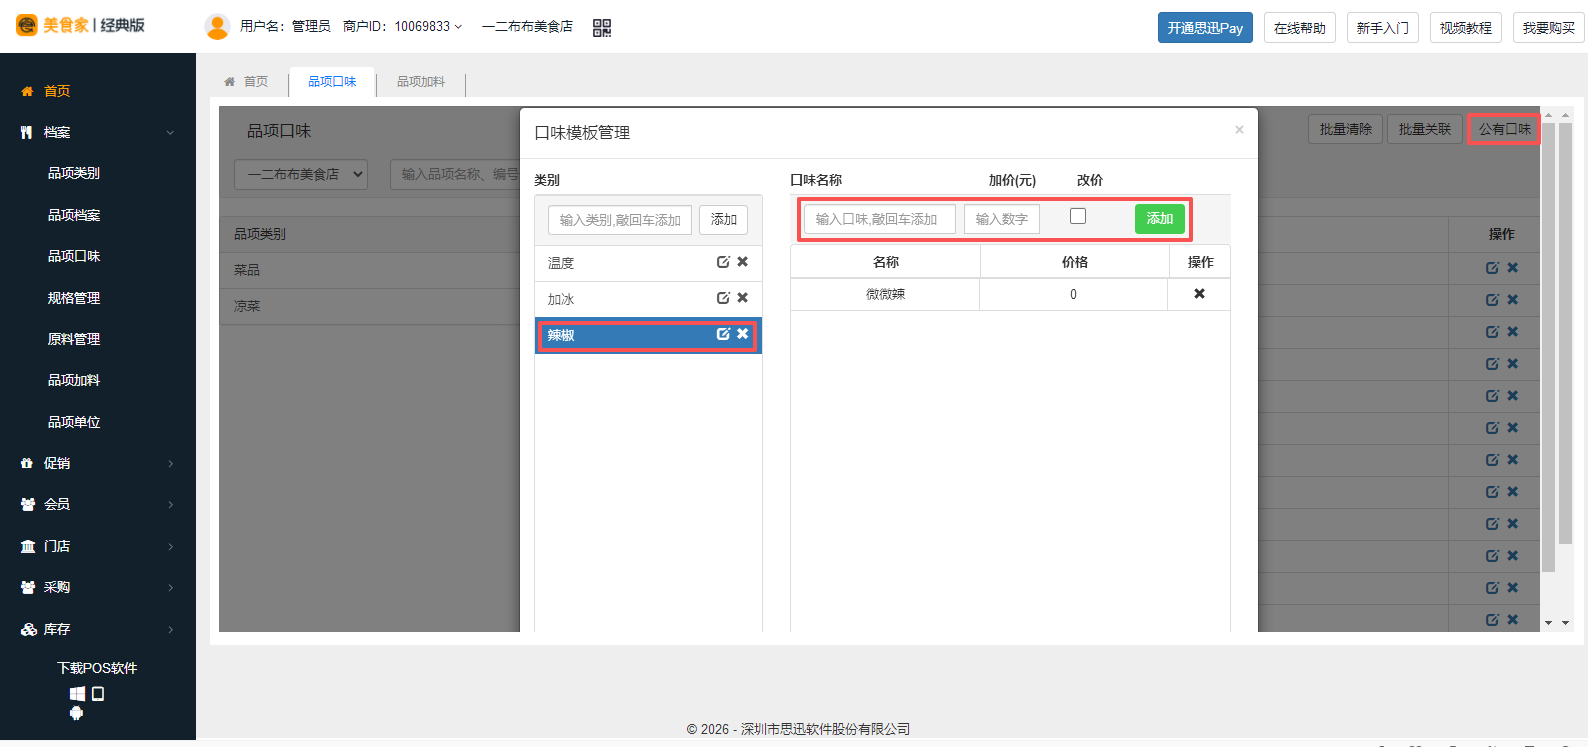1588x747 pixels.
Task: Delete the 温度 flavor category
Action: coord(742,262)
